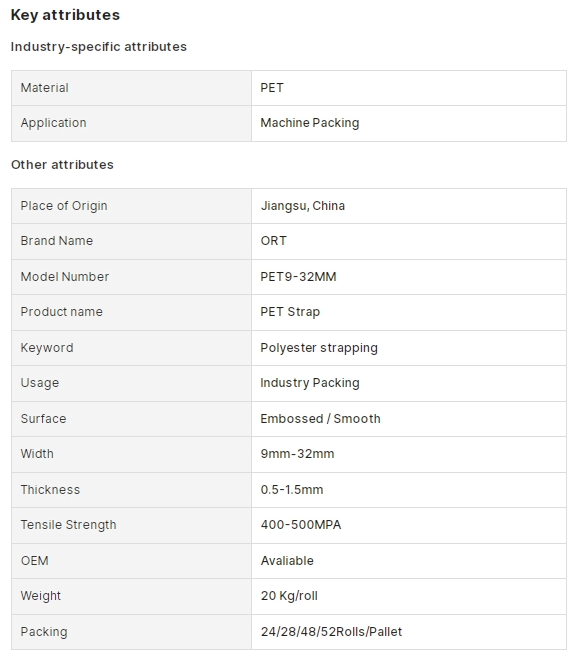Viewport: 586px width, 660px height.
Task: Click the Machine Packing application value
Action: (310, 123)
